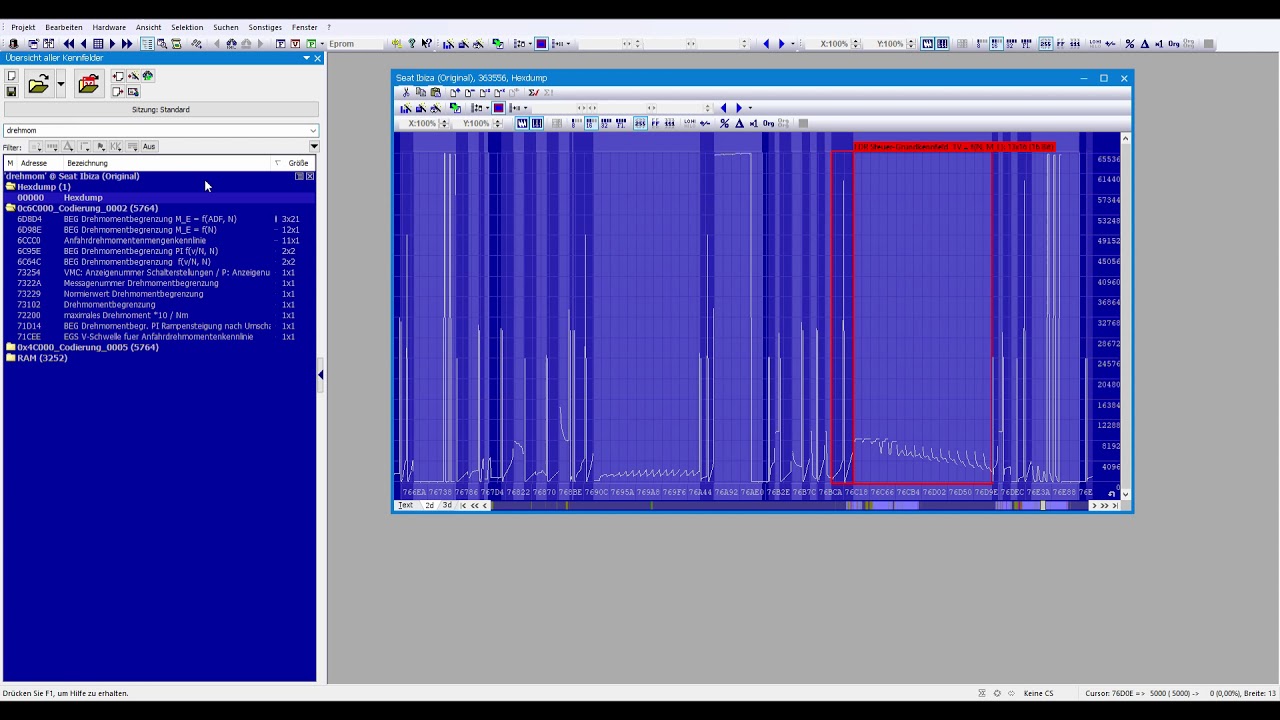Viewport: 1280px width, 720px height.
Task: Sort by Größe column header
Action: click(x=298, y=163)
